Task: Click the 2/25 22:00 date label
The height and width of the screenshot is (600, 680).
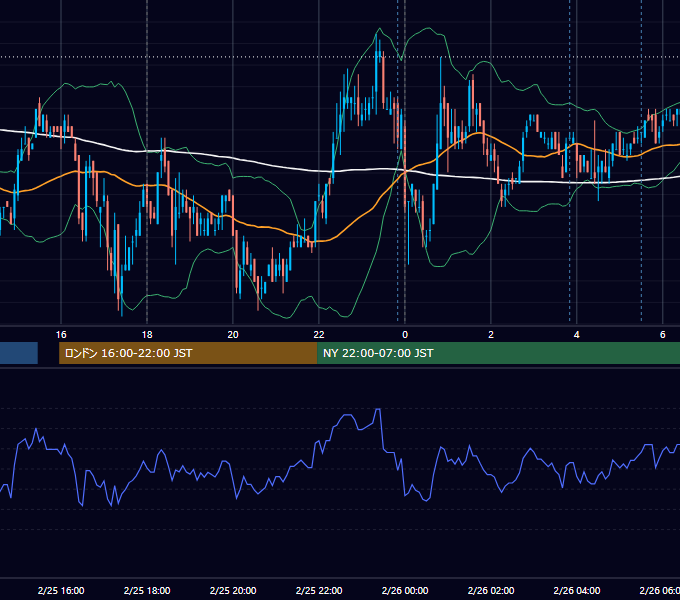Action: pyautogui.click(x=319, y=590)
